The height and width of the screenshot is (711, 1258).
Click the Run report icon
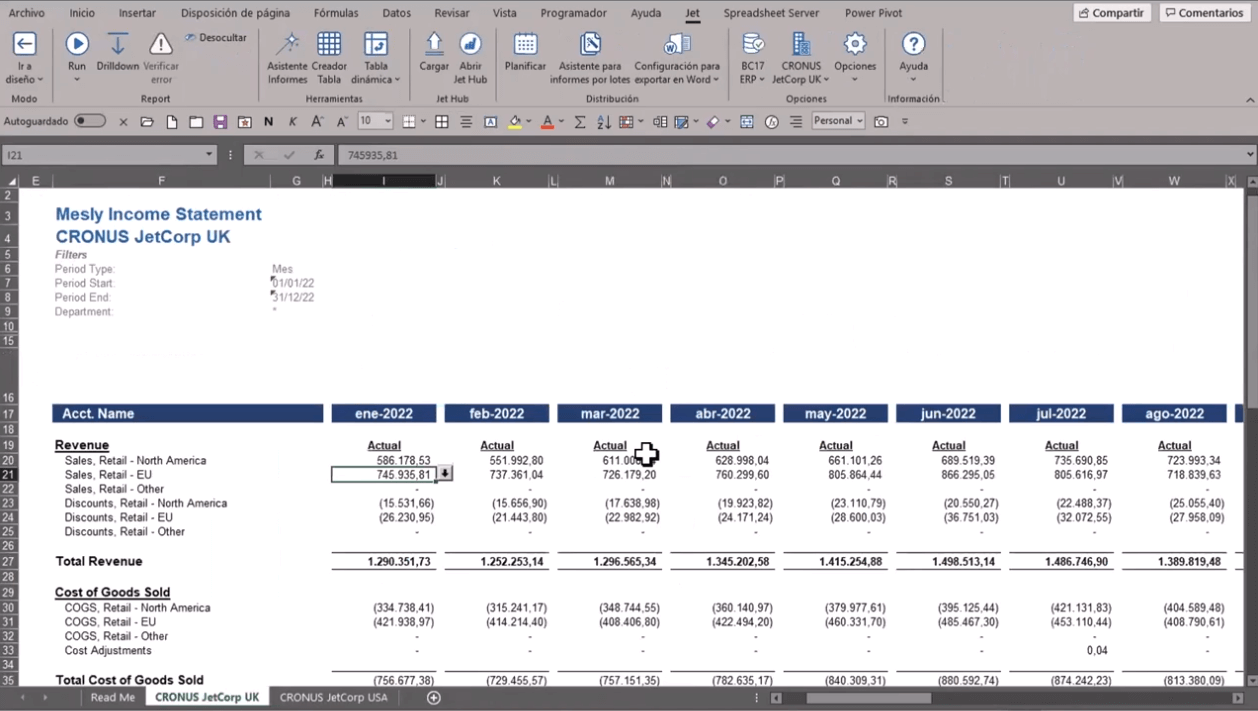(x=77, y=45)
